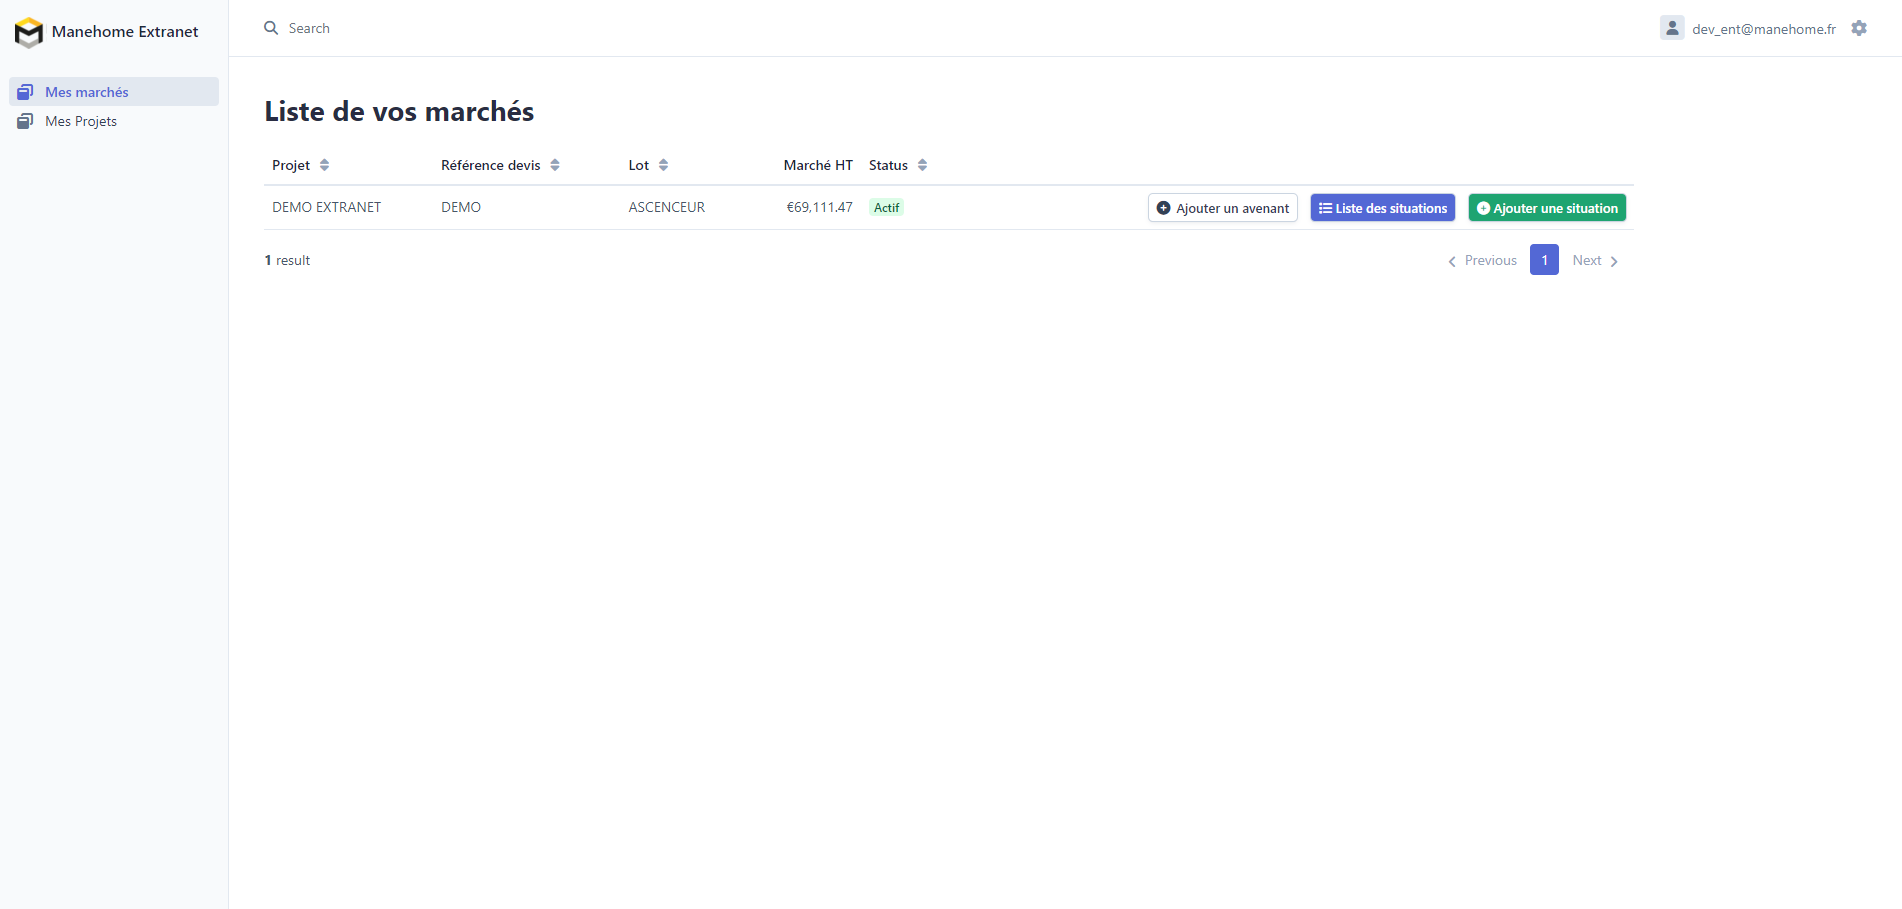
Task: Click the user avatar icon
Action: 1672,28
